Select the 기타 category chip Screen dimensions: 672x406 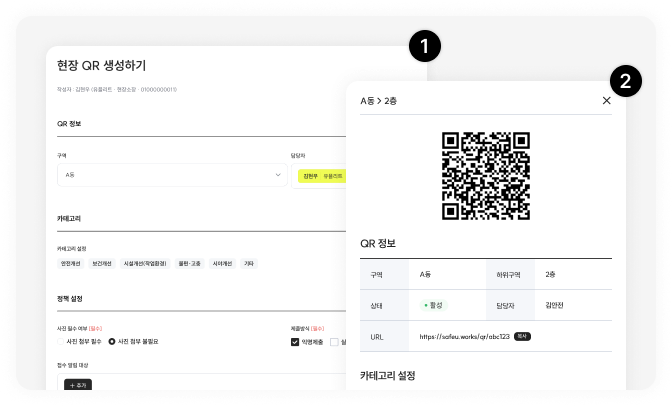click(x=249, y=264)
